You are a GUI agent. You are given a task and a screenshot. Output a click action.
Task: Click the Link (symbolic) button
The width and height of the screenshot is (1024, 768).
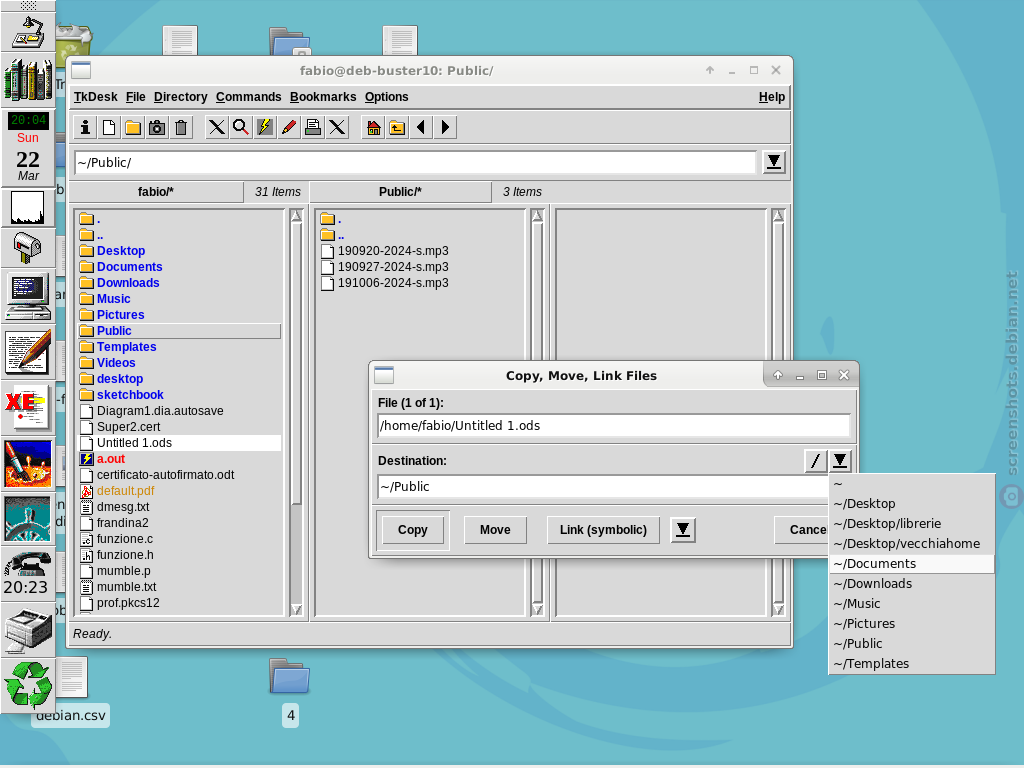(603, 530)
